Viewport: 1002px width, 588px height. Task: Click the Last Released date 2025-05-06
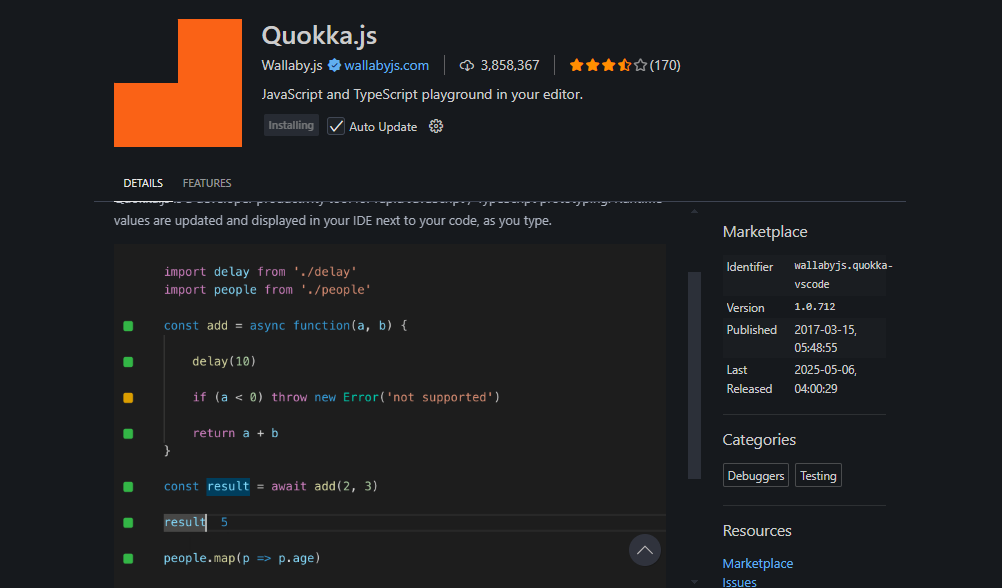(826, 379)
